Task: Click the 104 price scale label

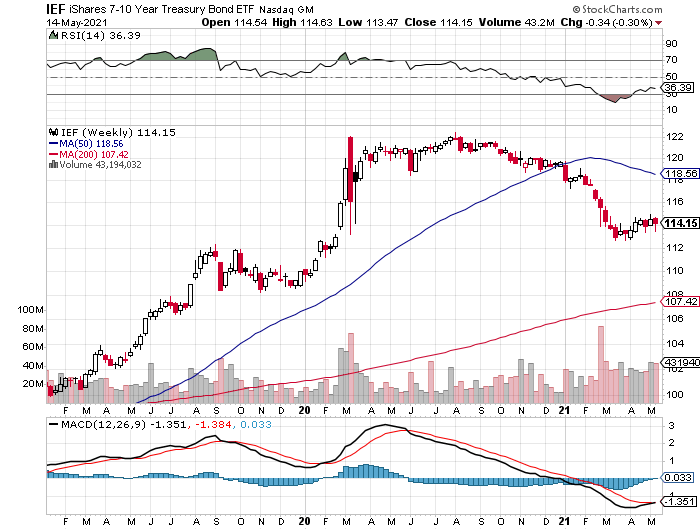Action: point(675,343)
